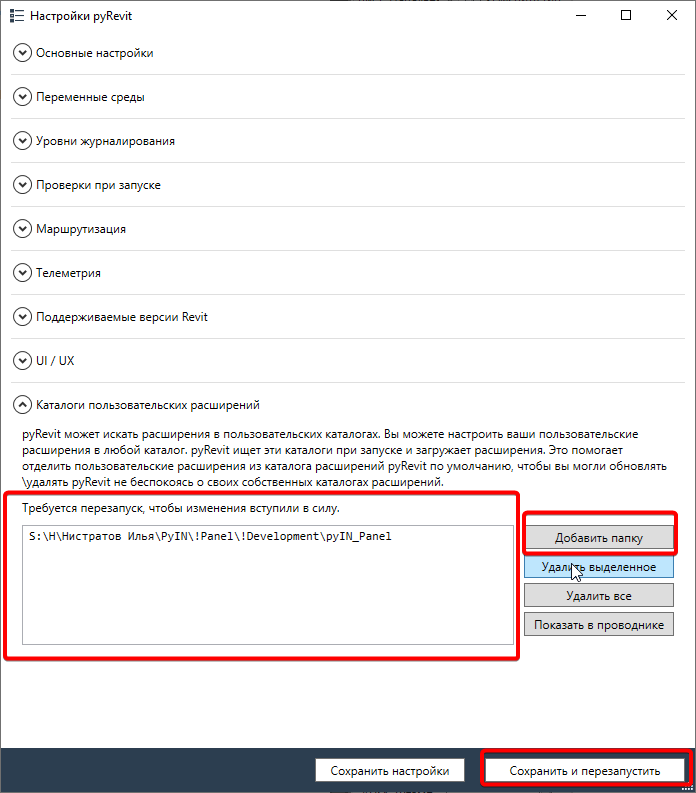
Task: Click Удалить выделенное button
Action: (598, 566)
